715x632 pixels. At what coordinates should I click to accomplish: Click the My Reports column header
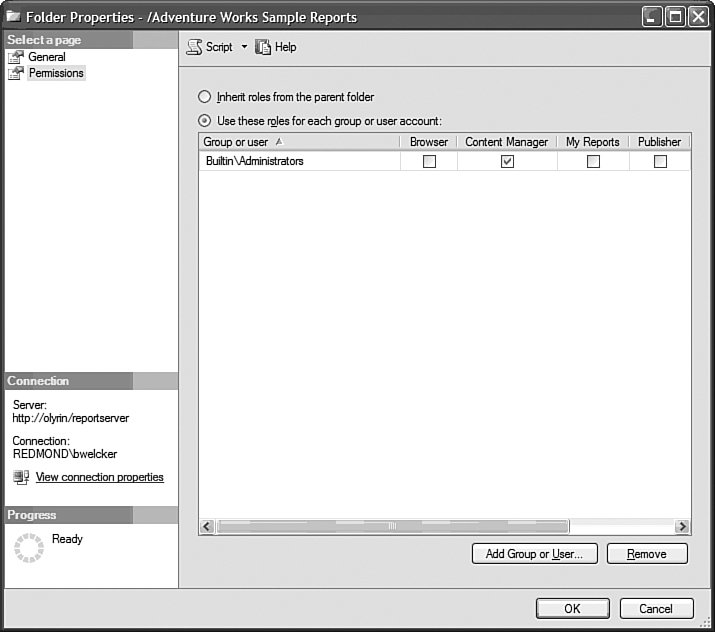[593, 142]
